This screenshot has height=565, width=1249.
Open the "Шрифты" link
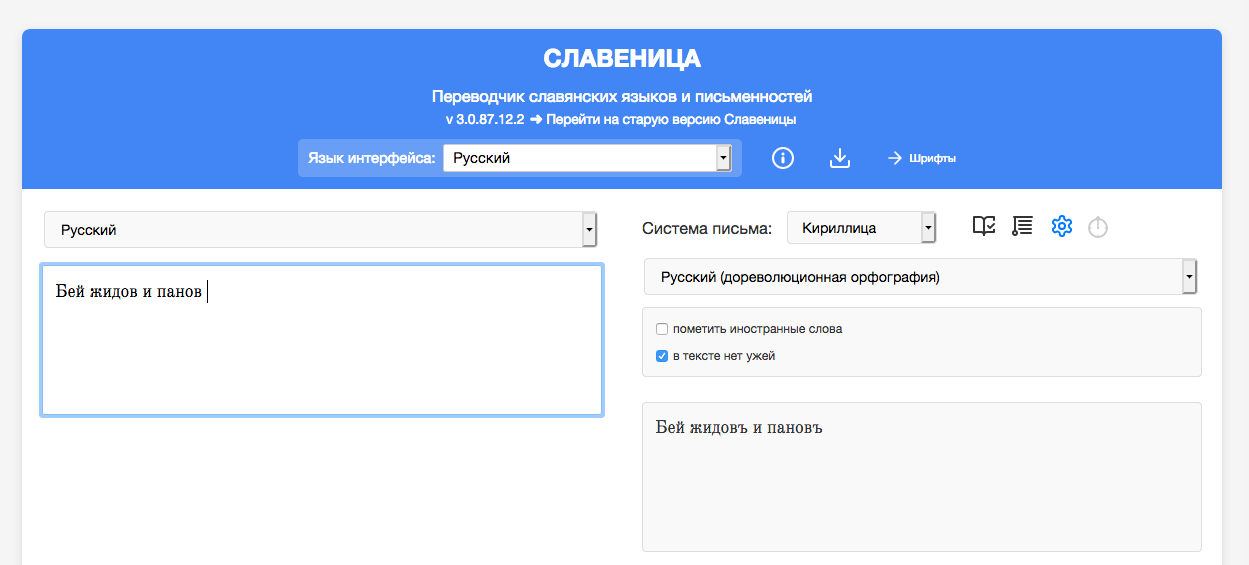tap(922, 158)
